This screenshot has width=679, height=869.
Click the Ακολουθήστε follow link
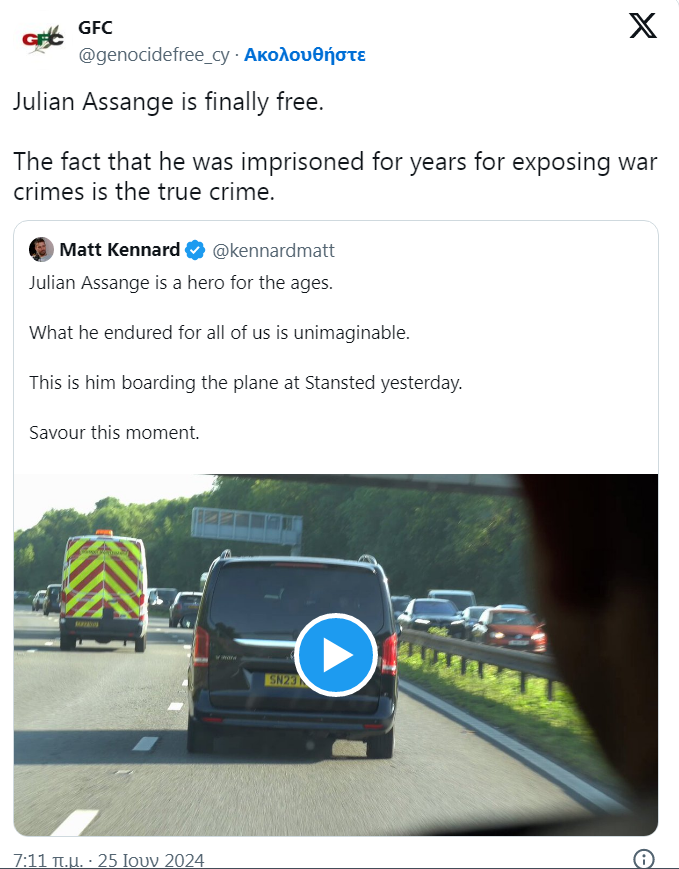(304, 55)
